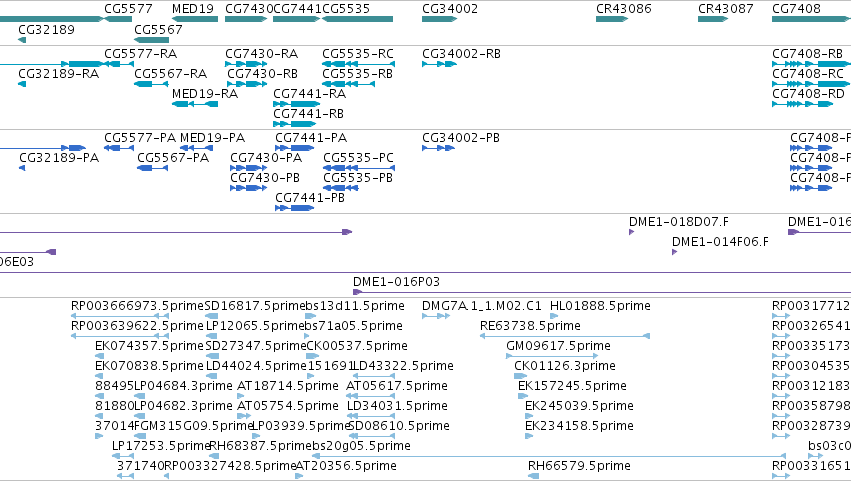Open EST label EK074357.5prime
851x481 pixels.
pos(149,346)
